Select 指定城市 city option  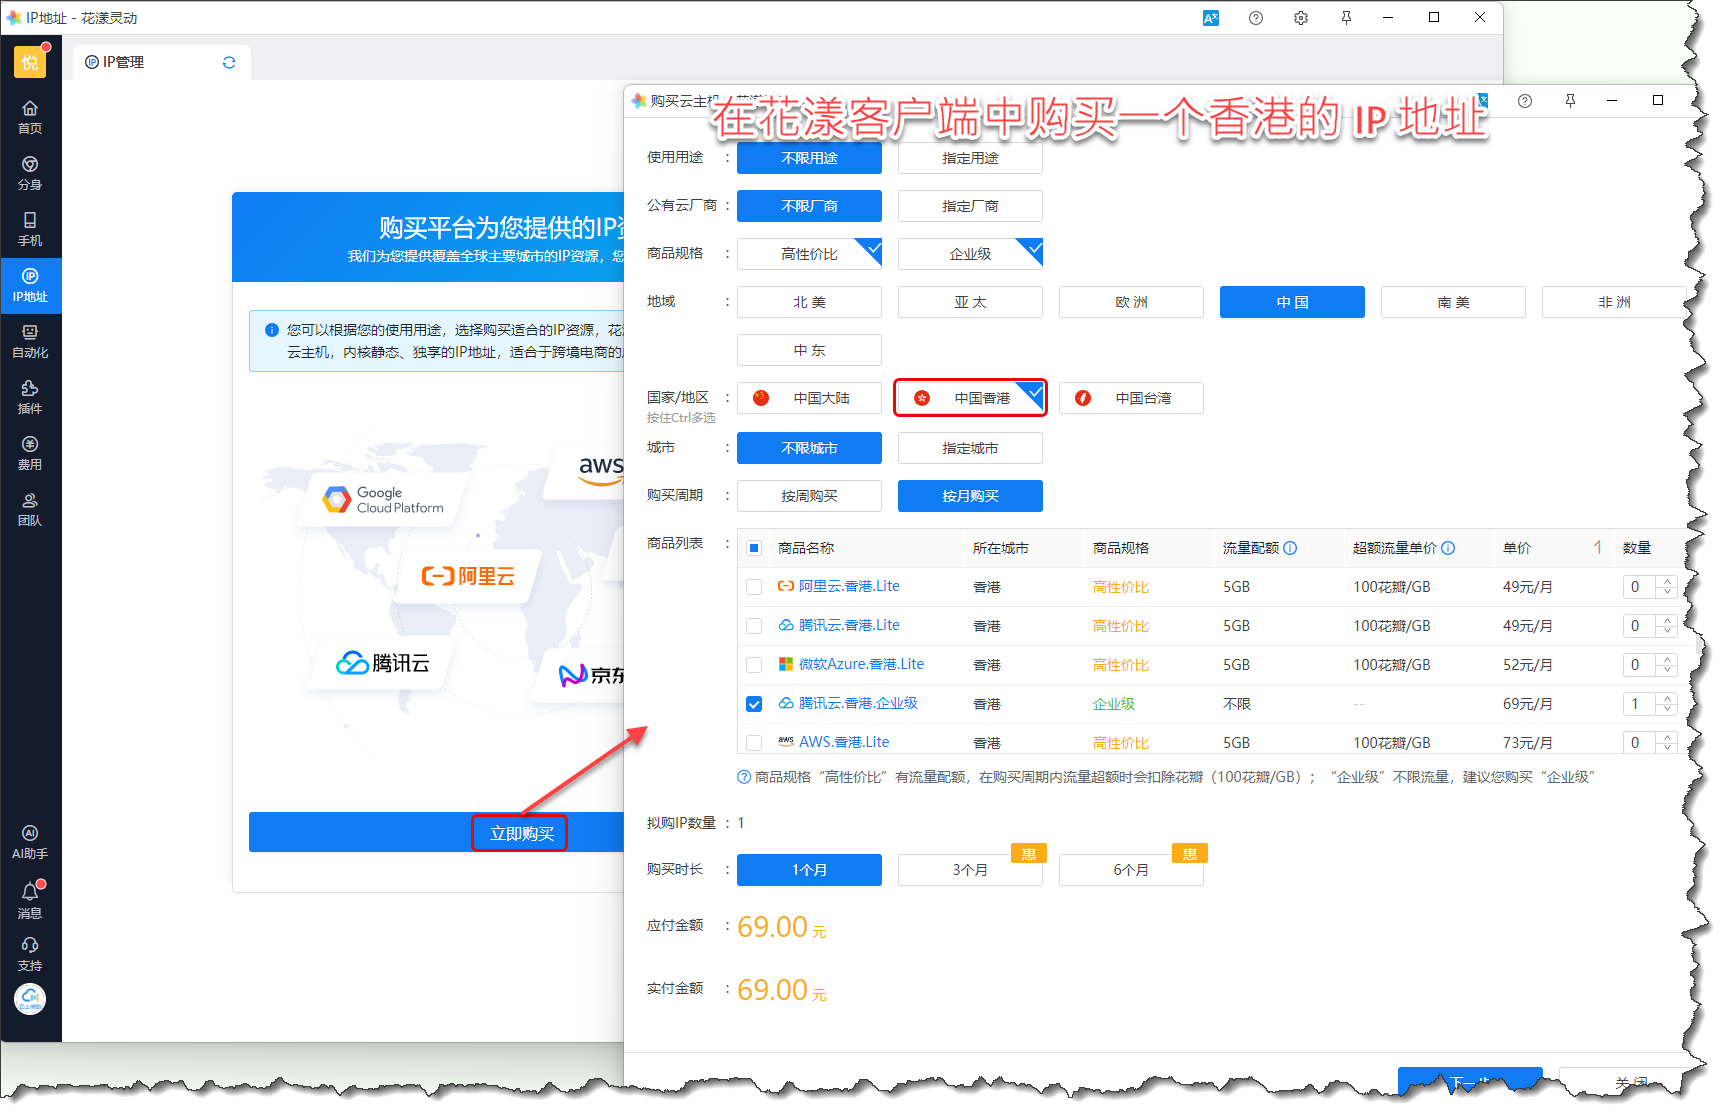(x=970, y=448)
